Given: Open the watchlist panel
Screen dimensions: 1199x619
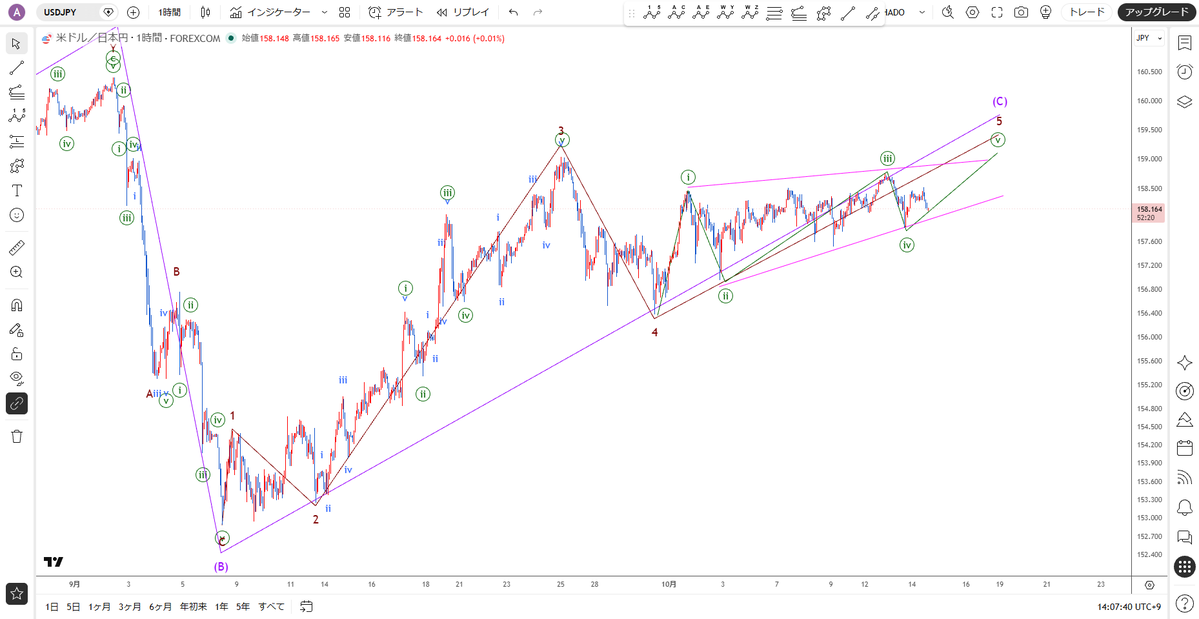Looking at the screenshot, I should 1184,44.
